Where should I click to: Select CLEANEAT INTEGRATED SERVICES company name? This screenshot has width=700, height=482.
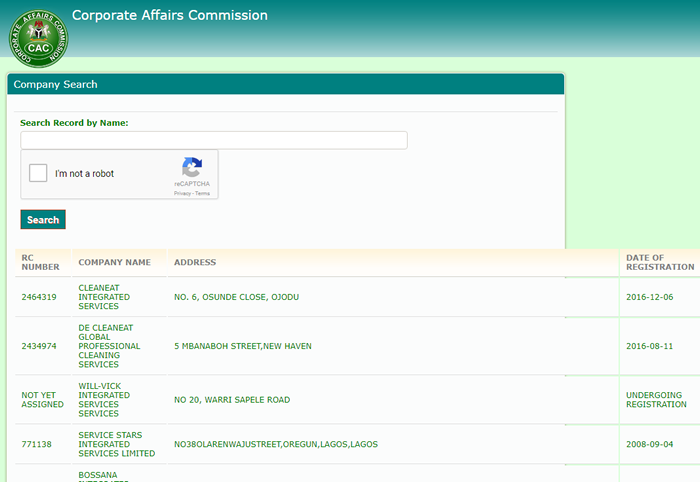click(x=104, y=297)
